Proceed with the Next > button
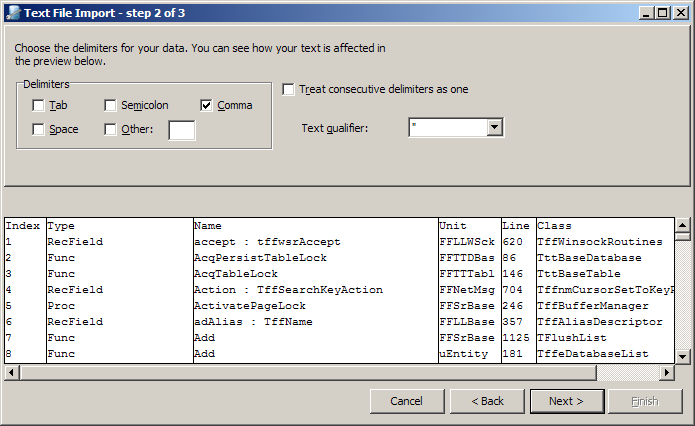The width and height of the screenshot is (695, 426). click(565, 401)
